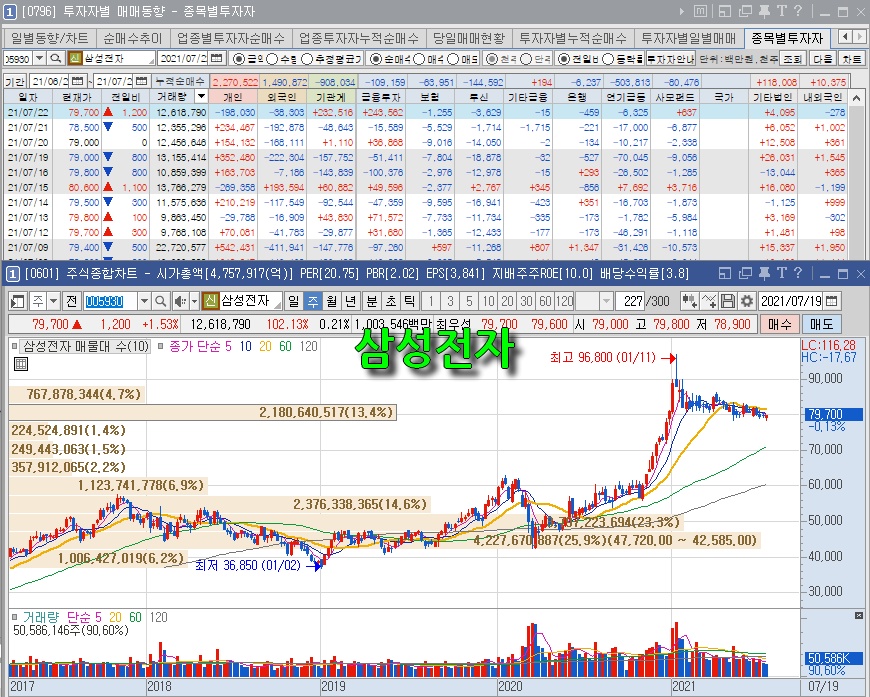Viewport: 870px width, 697px height.
Task: Select the 매수 radio button
Action: coord(419,58)
